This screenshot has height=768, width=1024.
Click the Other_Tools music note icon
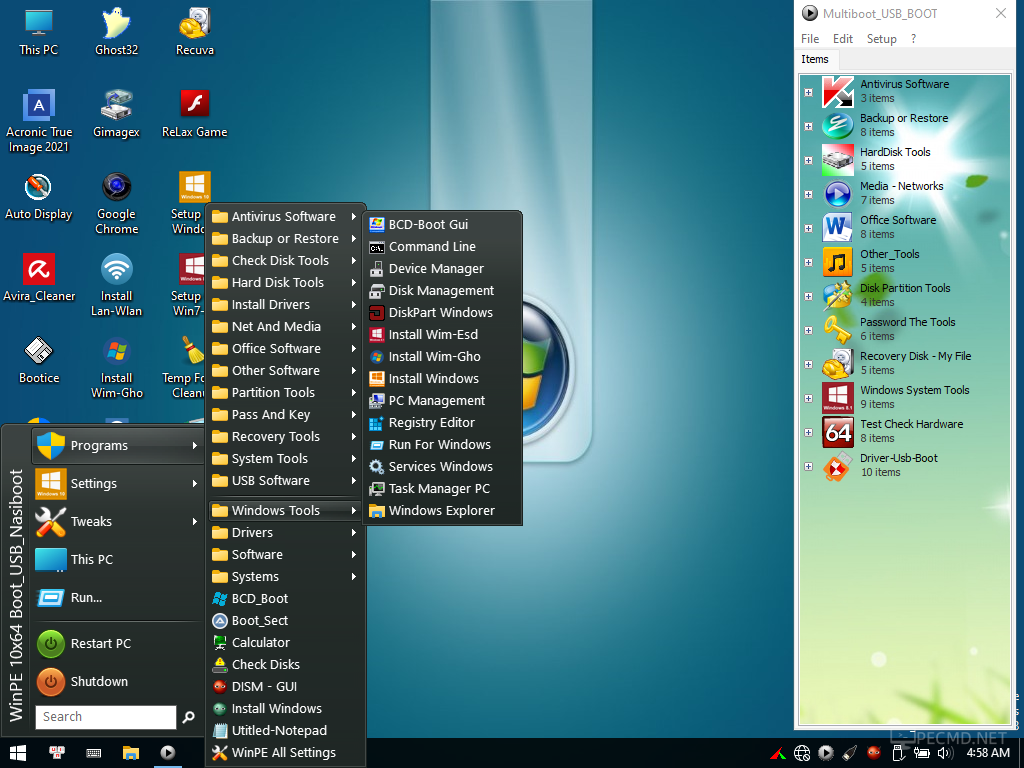[x=837, y=262]
